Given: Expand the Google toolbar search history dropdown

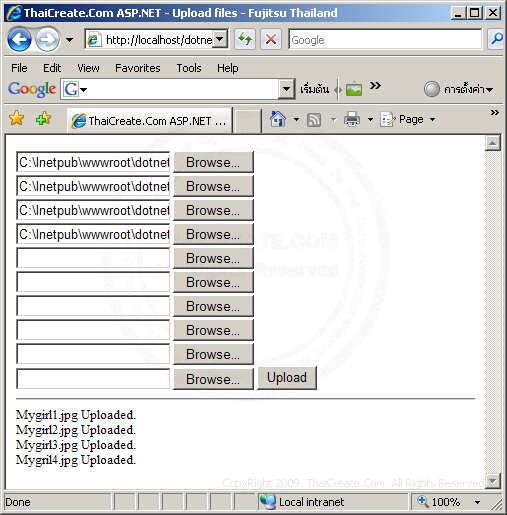Looking at the screenshot, I should (286, 89).
